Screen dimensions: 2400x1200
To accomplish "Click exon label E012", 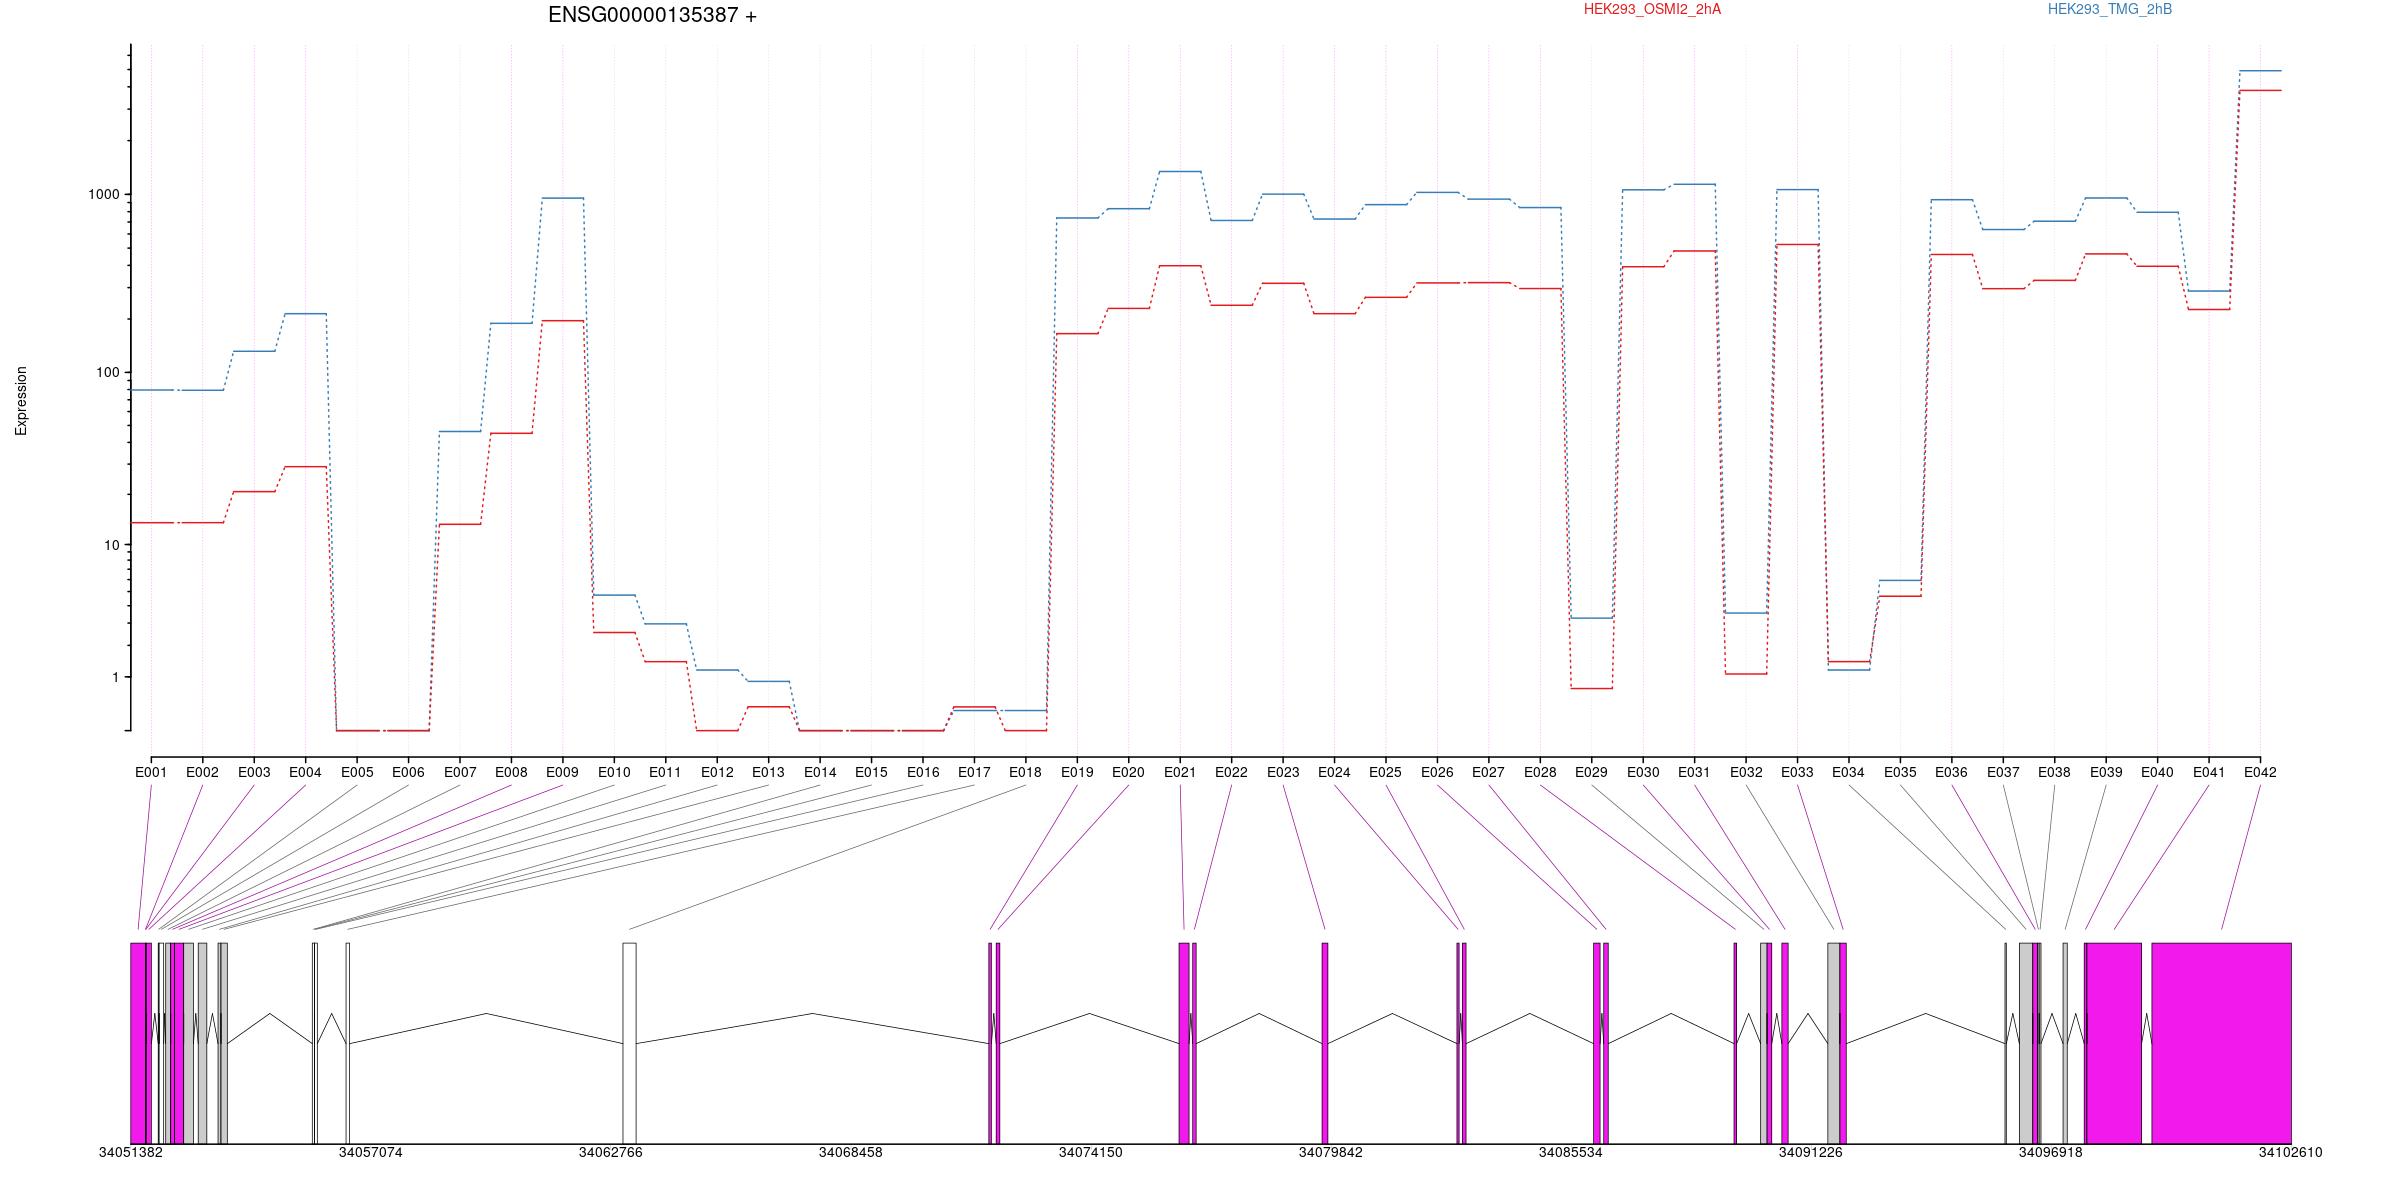I will click(x=717, y=772).
